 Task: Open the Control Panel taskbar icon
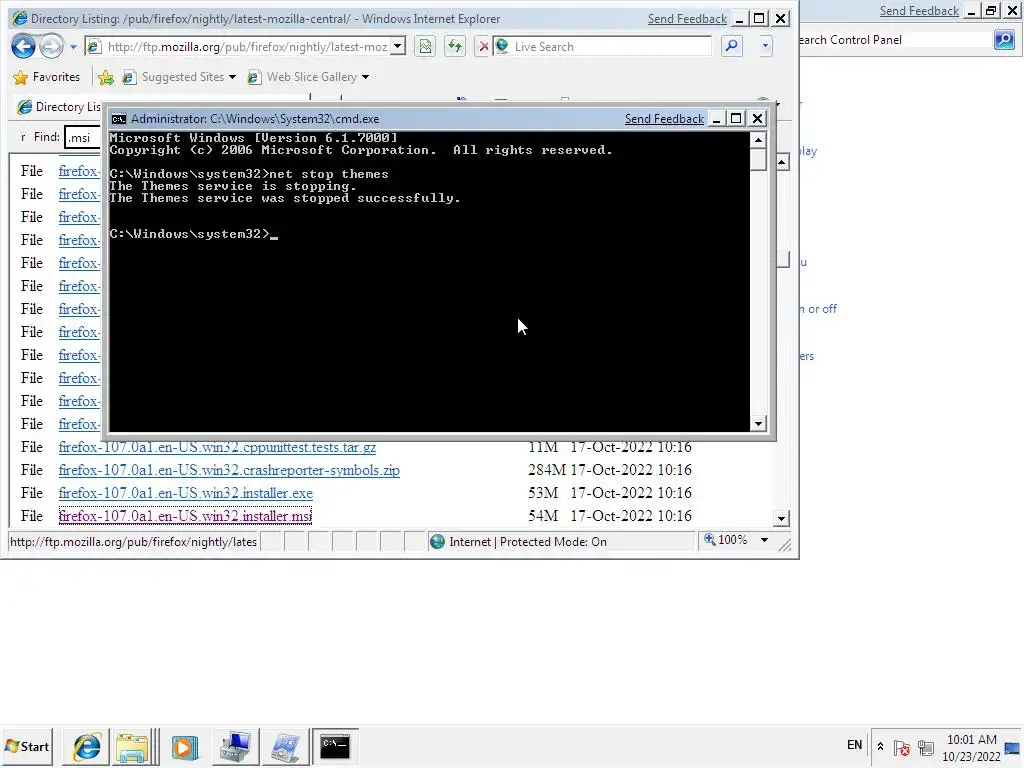(285, 746)
